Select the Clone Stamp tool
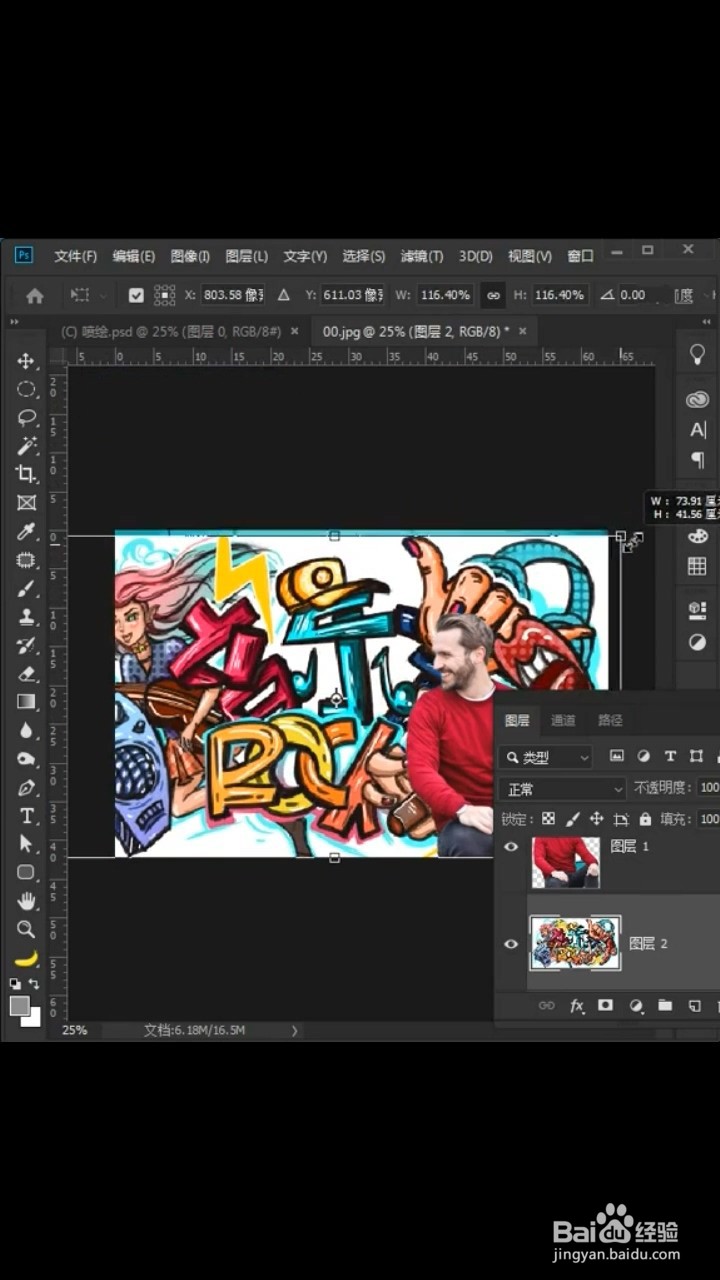Screen dimensions: 720x1280 26,616
